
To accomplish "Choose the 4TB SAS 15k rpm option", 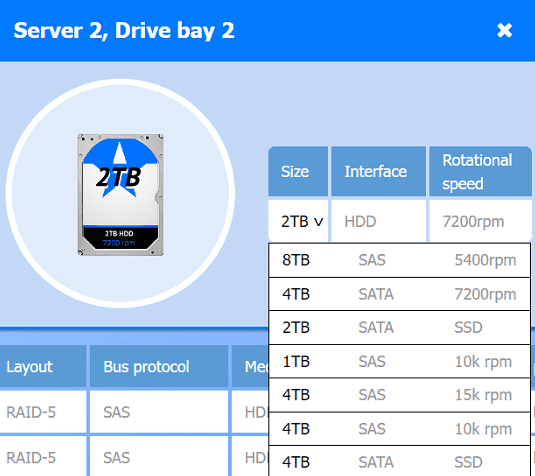I will click(x=399, y=395).
